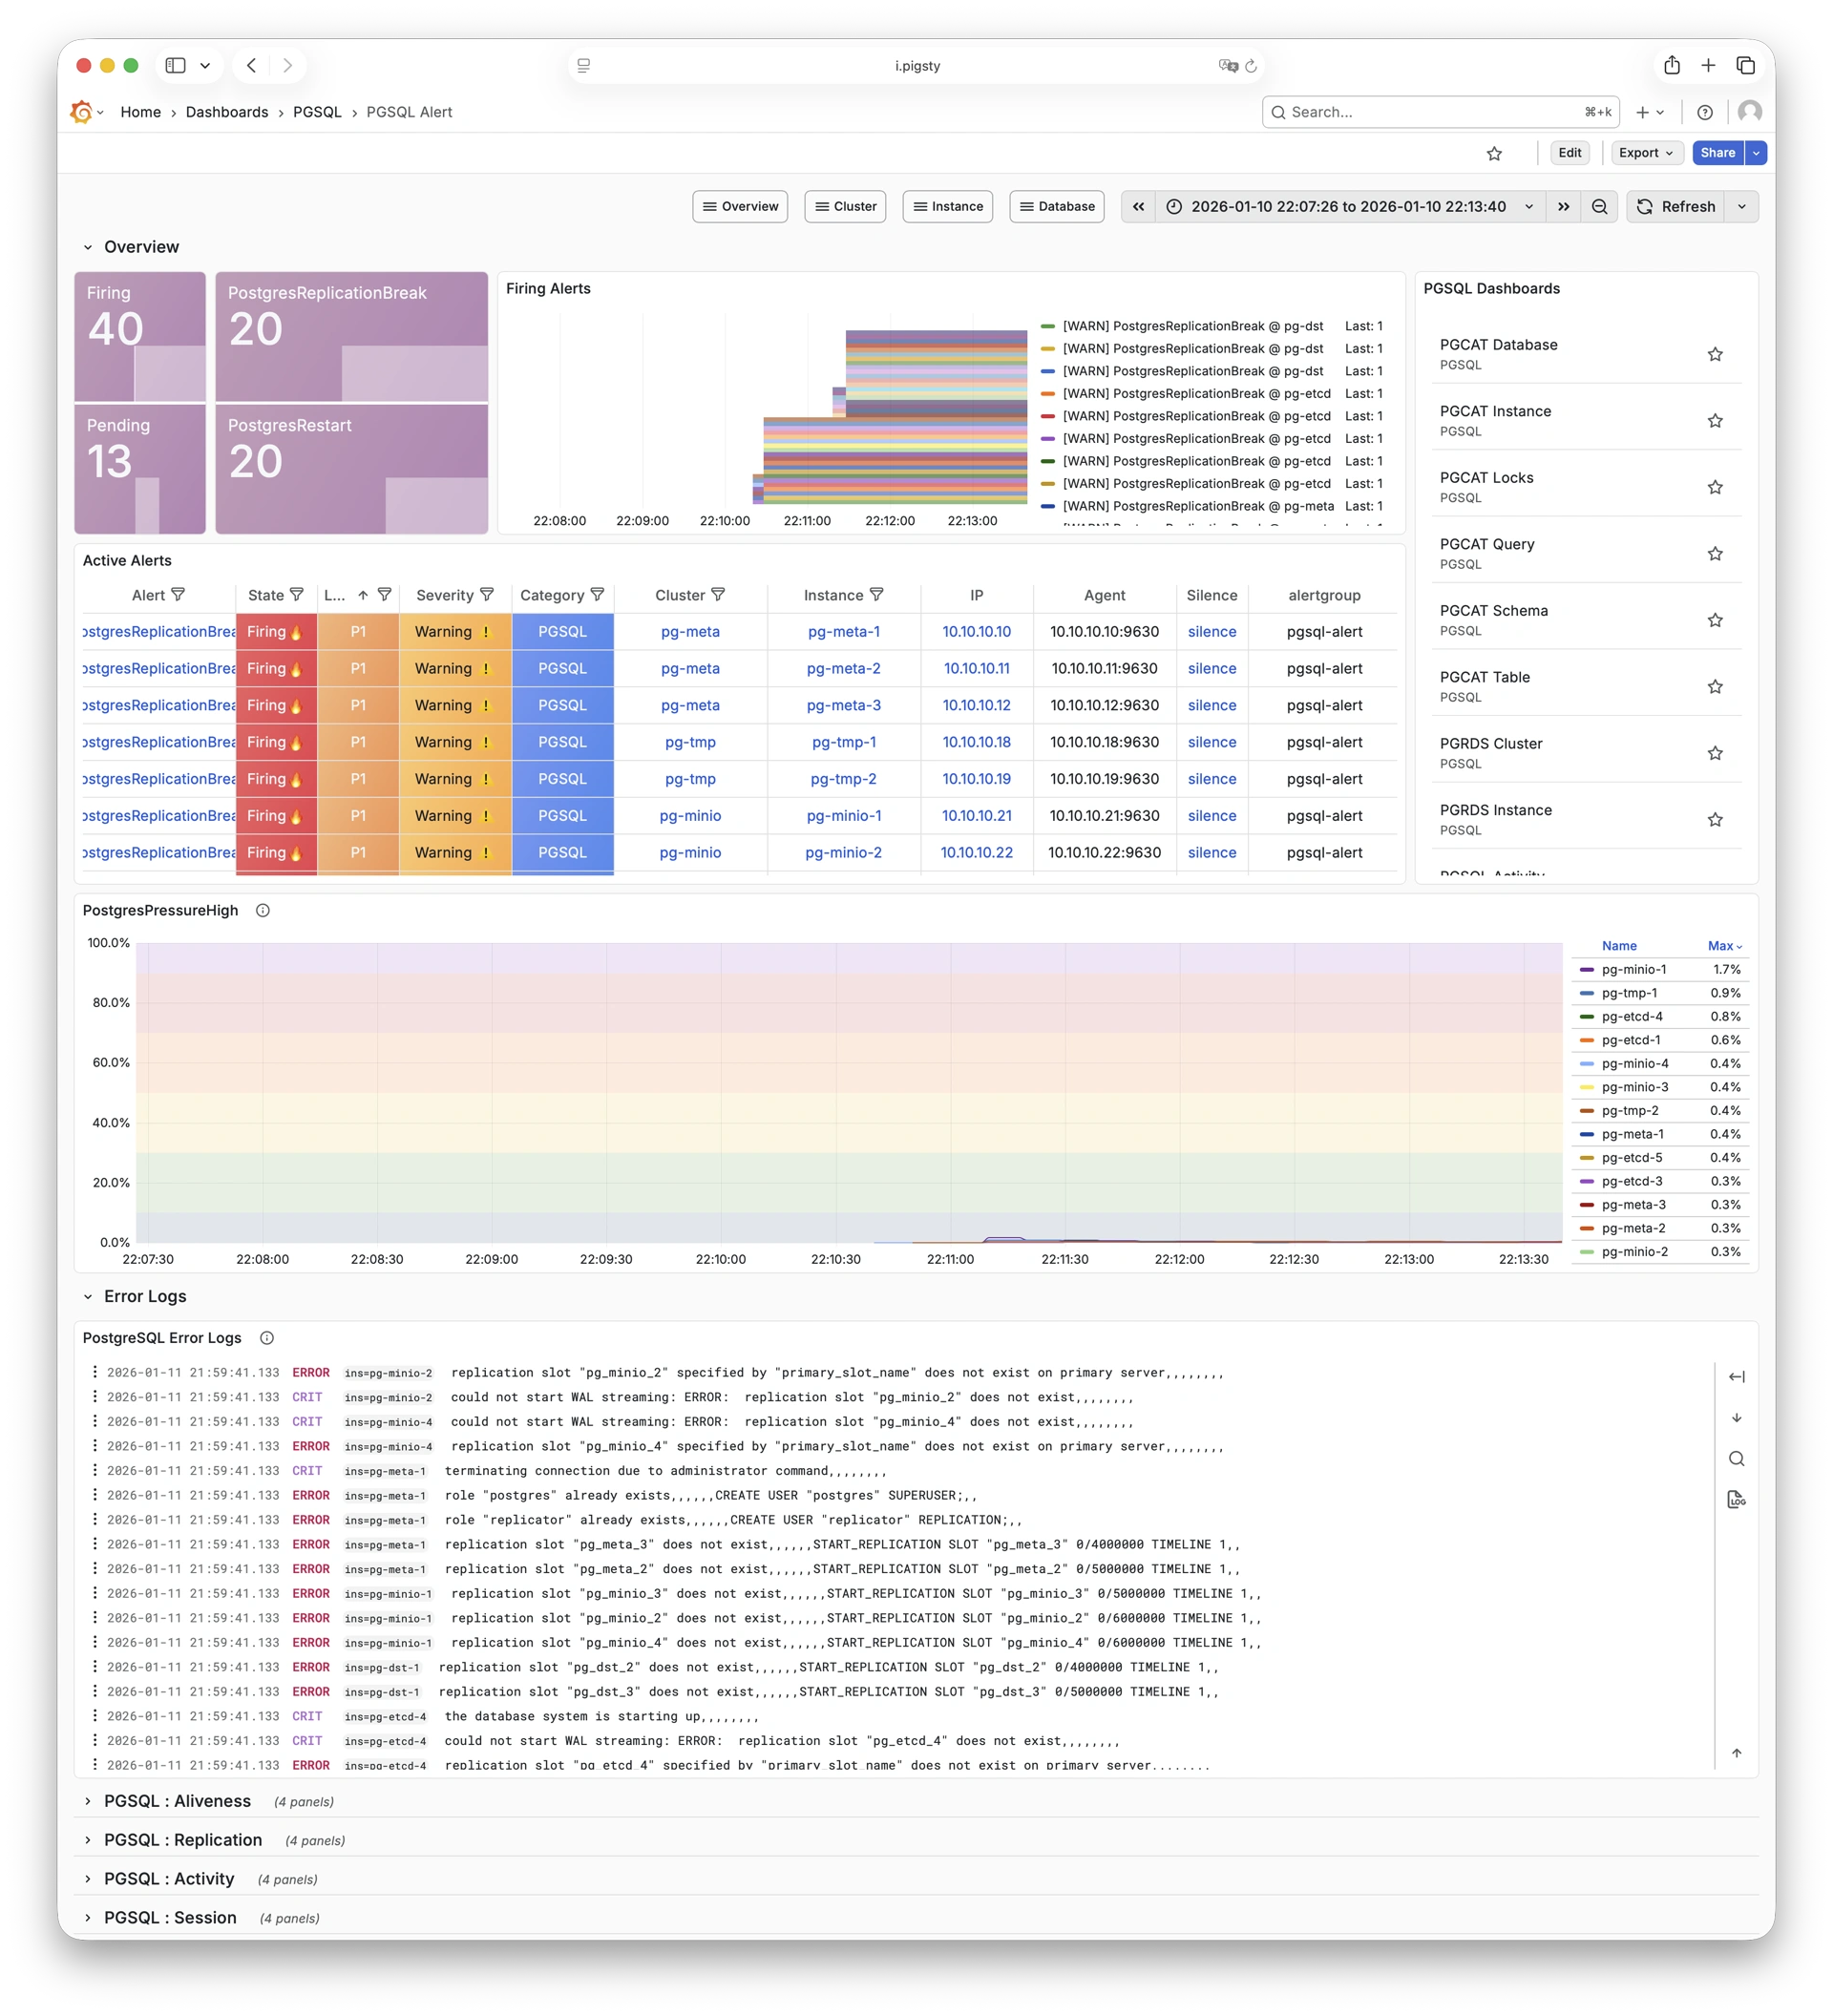The height and width of the screenshot is (2016, 1833).
Task: Click the info icon on PostgresPressureHigh panel
Action: tap(263, 910)
